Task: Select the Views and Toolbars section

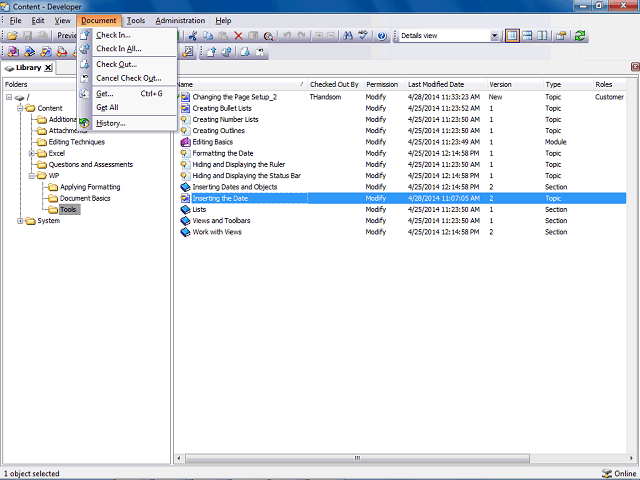Action: (402, 221)
